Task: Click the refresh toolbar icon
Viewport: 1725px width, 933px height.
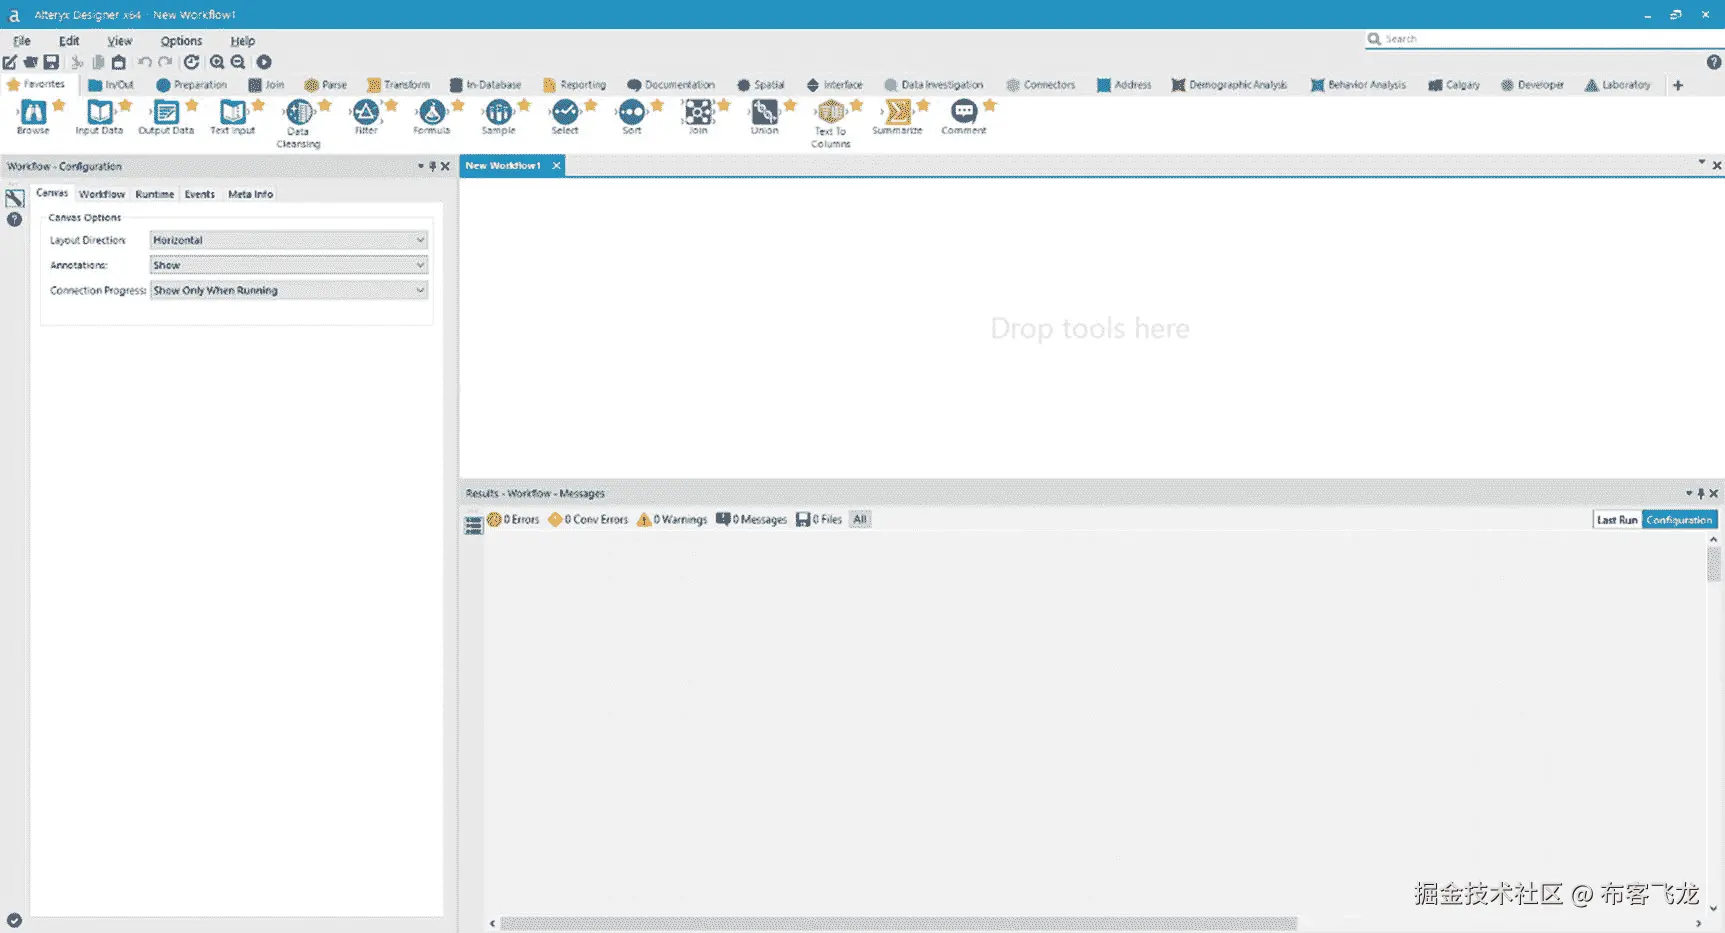Action: (x=191, y=62)
